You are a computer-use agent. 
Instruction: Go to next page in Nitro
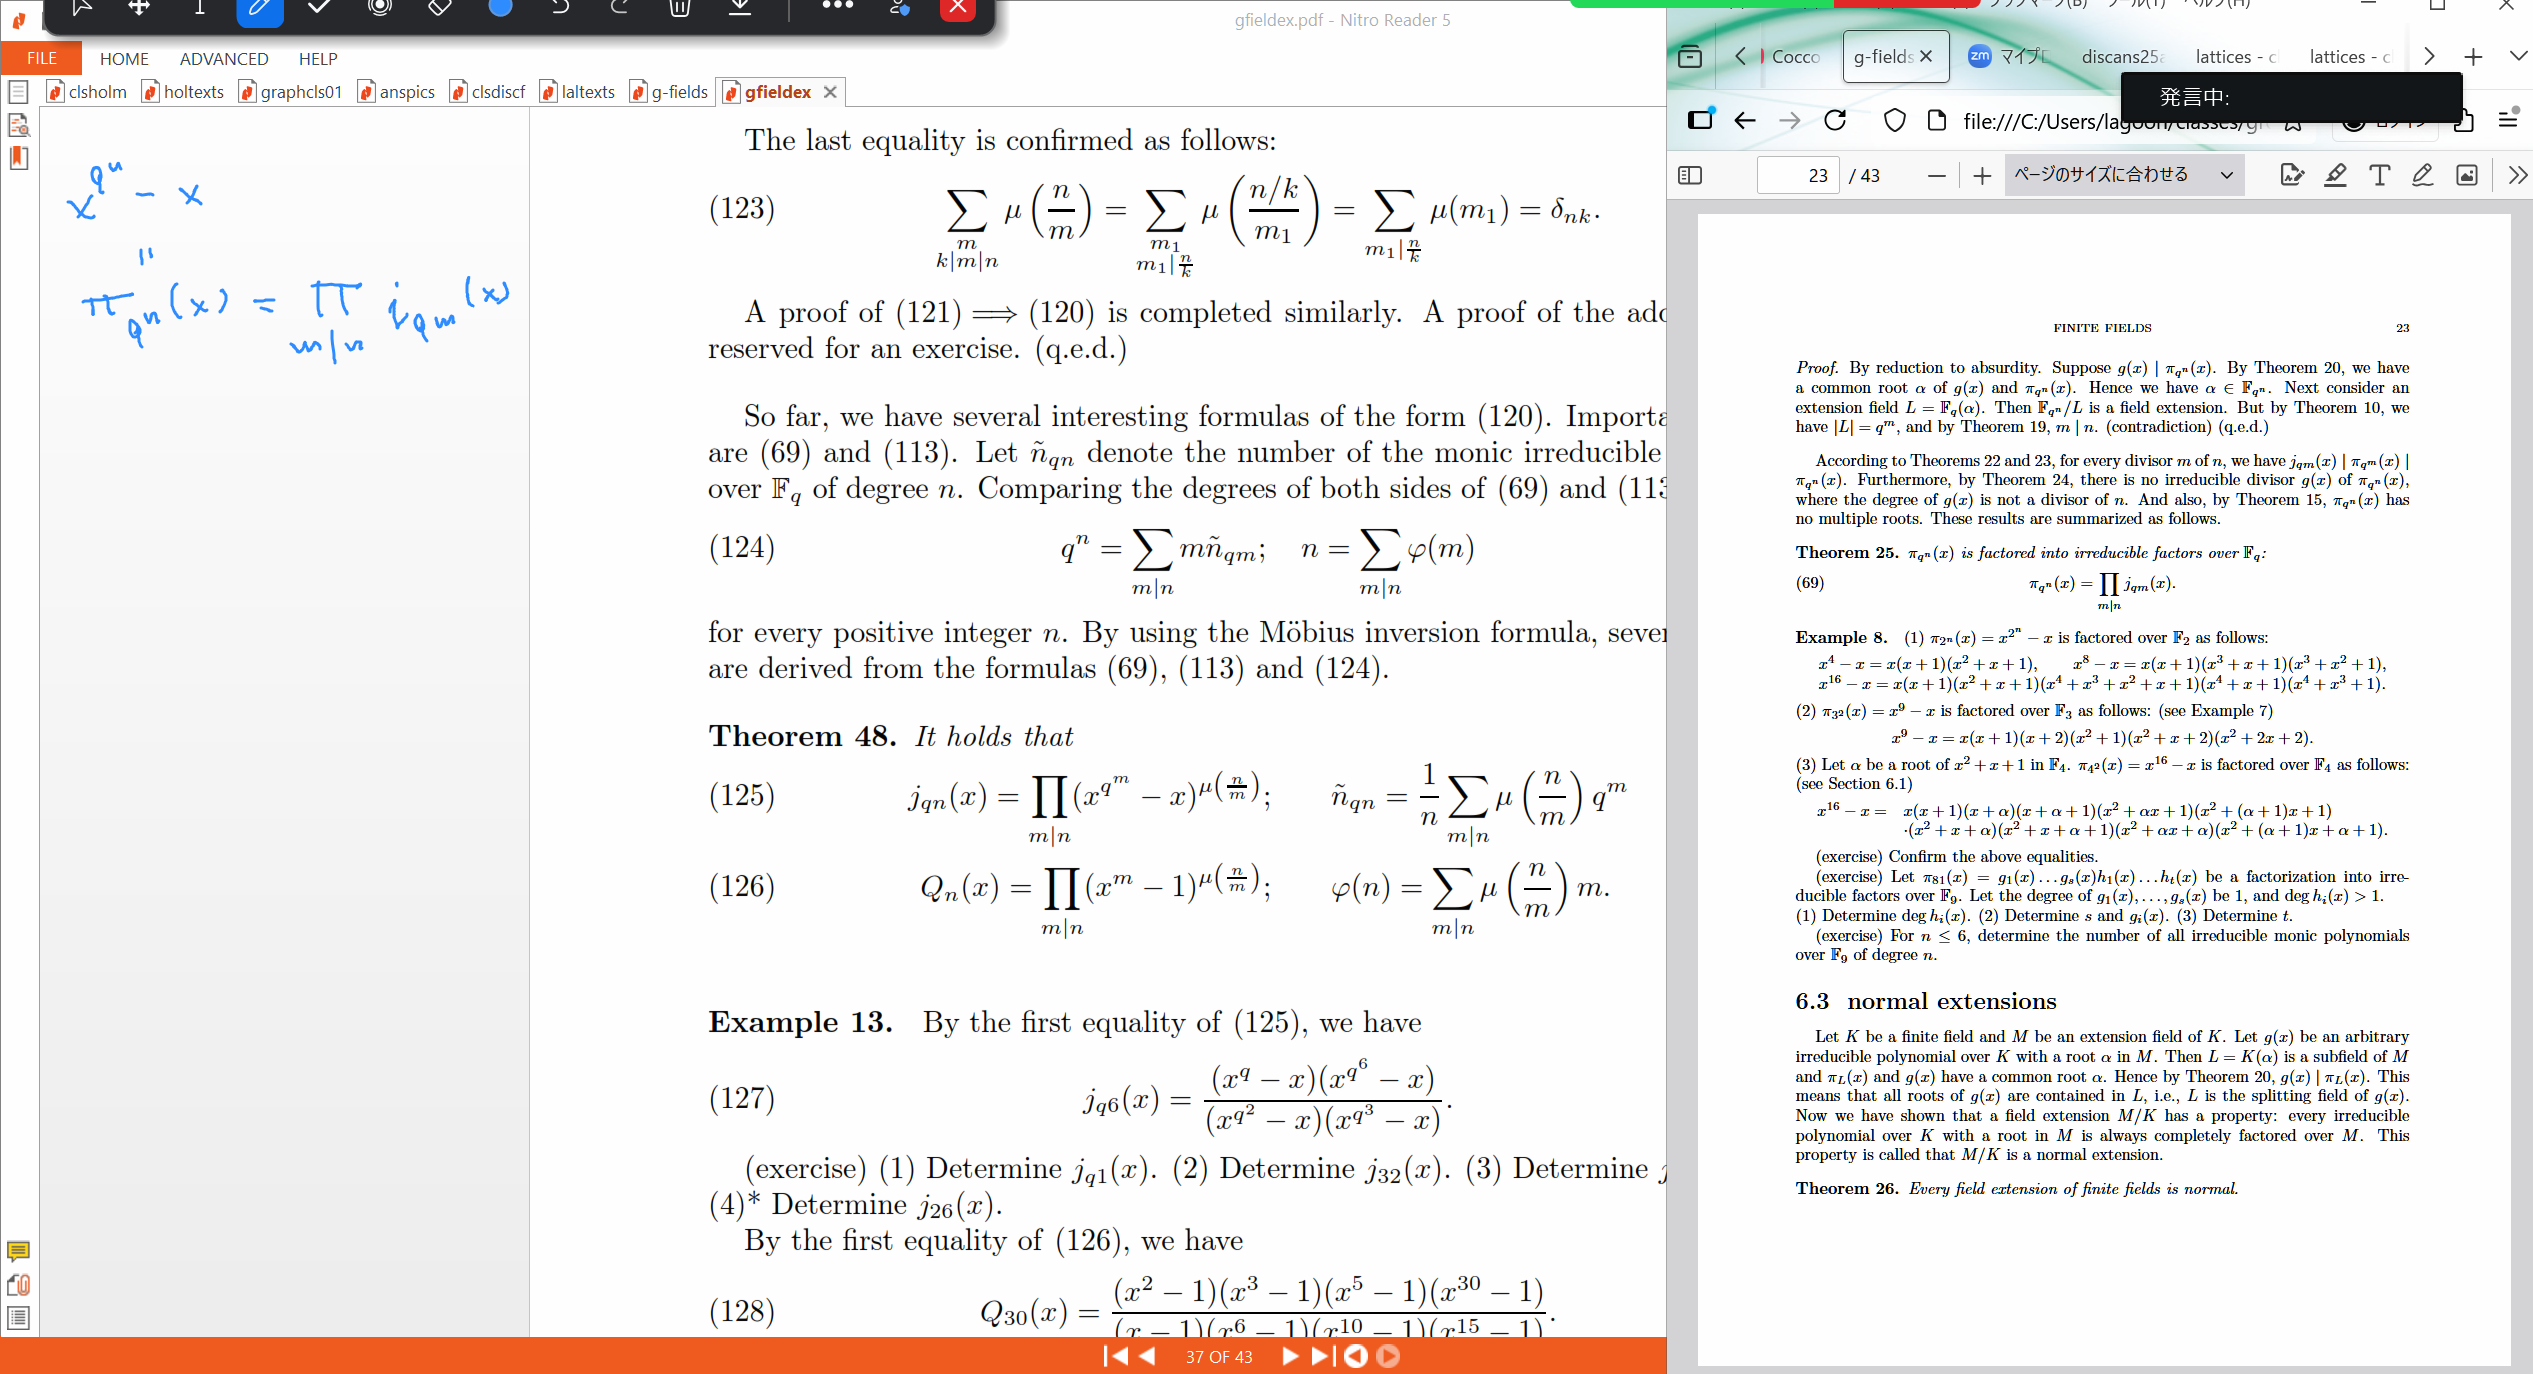pyautogui.click(x=1289, y=1356)
